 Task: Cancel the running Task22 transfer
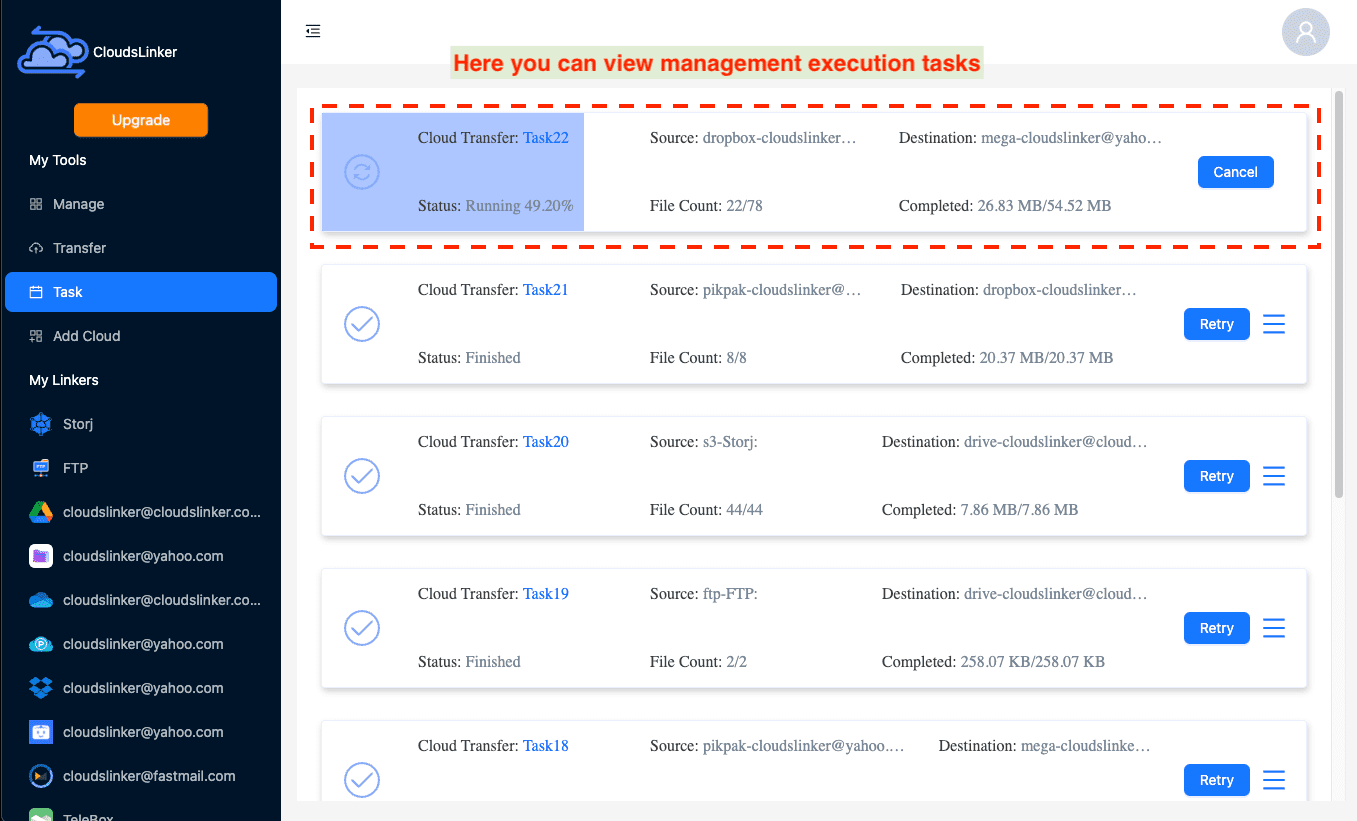click(1235, 172)
